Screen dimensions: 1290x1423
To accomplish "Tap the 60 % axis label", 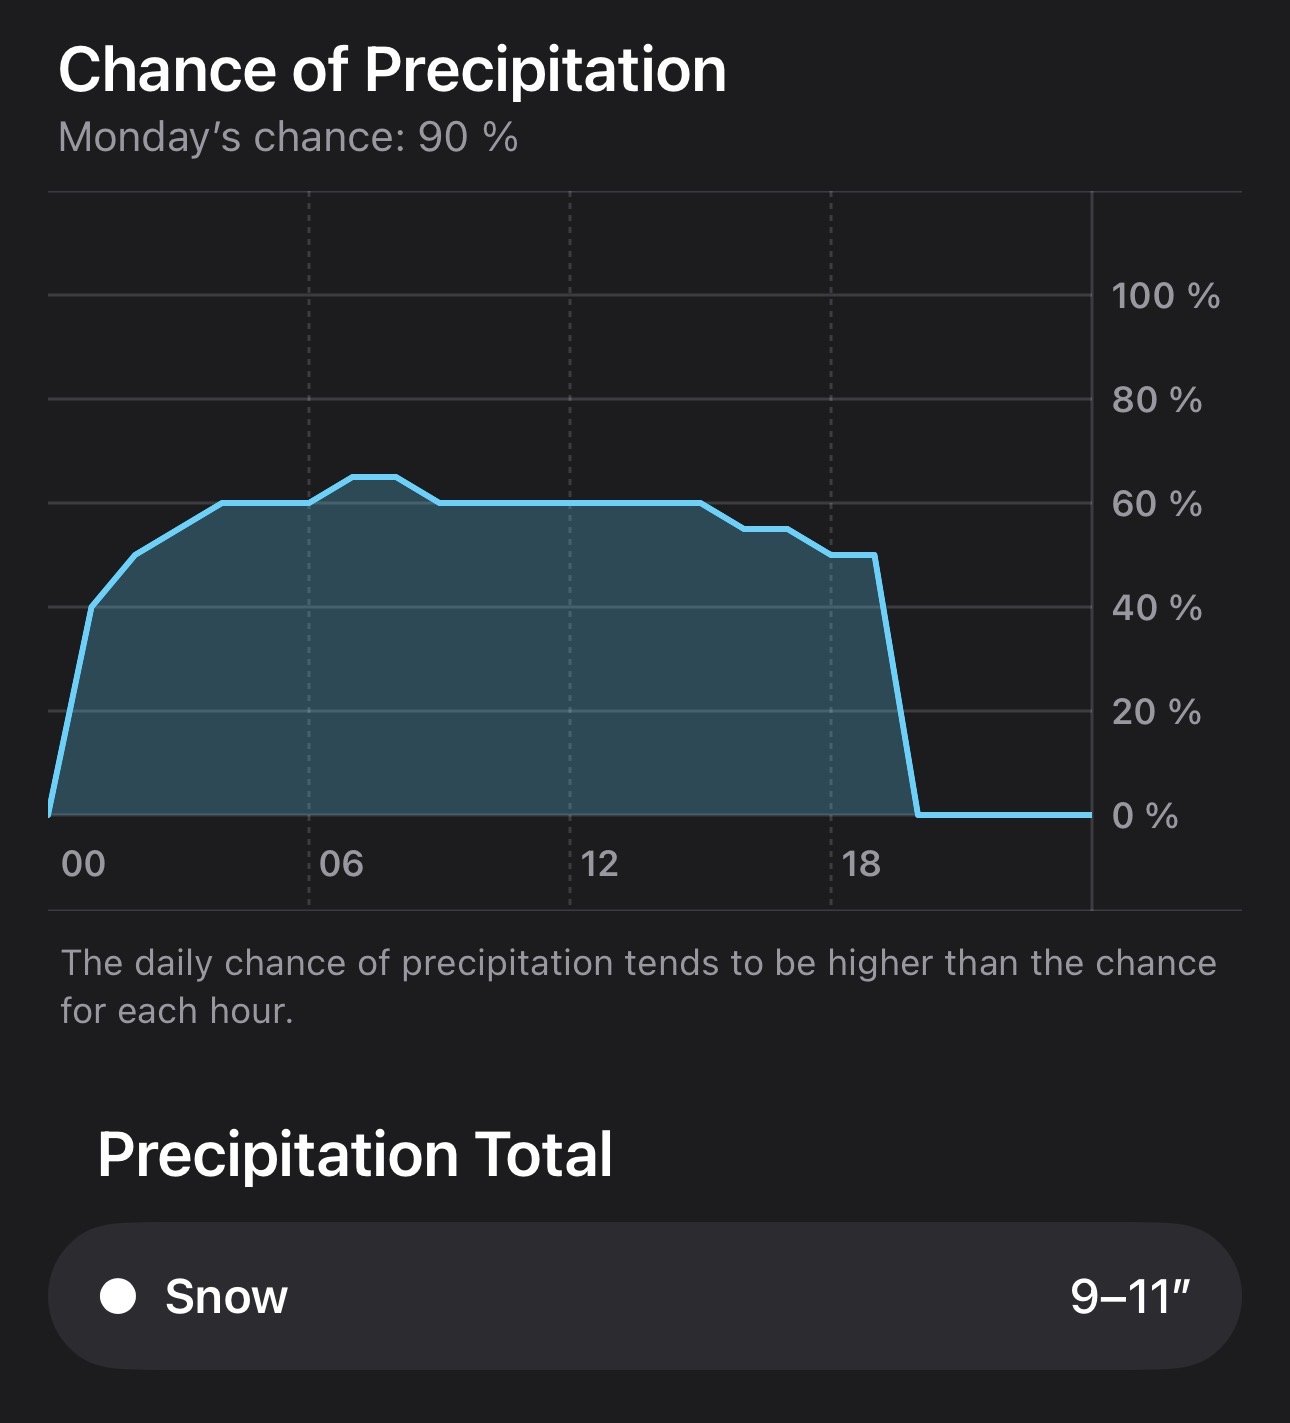I will click(x=1157, y=504).
